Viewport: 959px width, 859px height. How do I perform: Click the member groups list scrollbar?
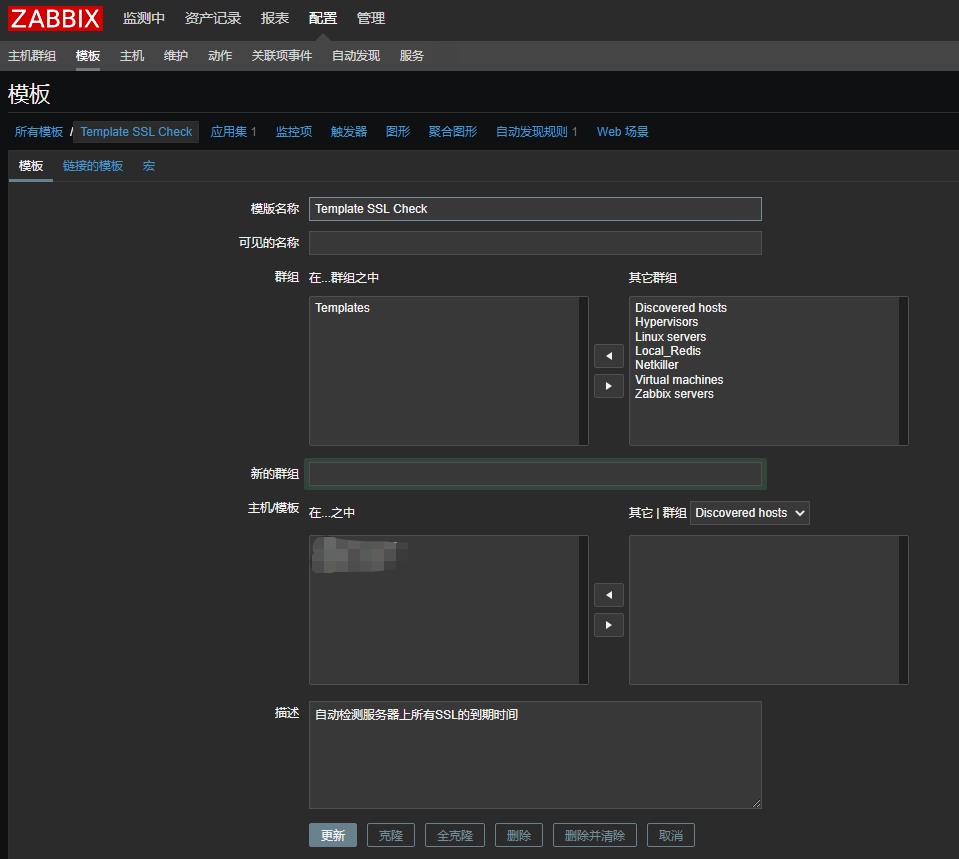pyautogui.click(x=583, y=371)
